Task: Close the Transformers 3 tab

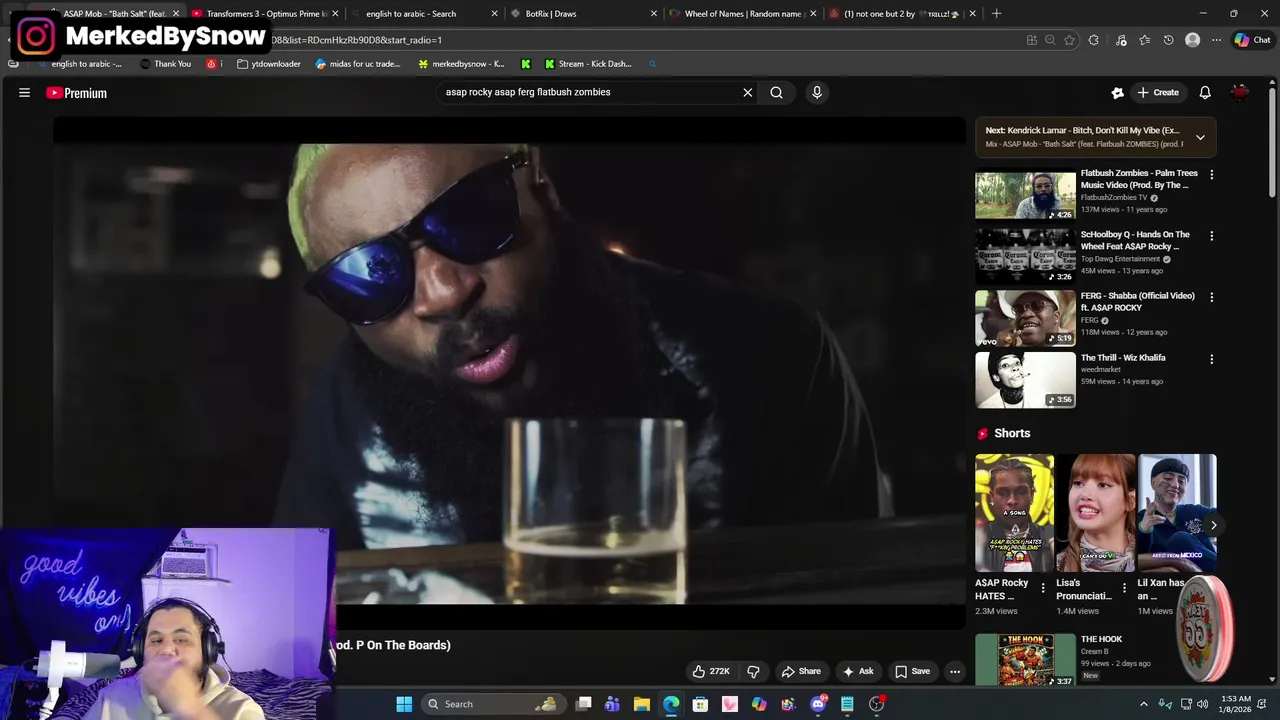Action: [x=335, y=13]
